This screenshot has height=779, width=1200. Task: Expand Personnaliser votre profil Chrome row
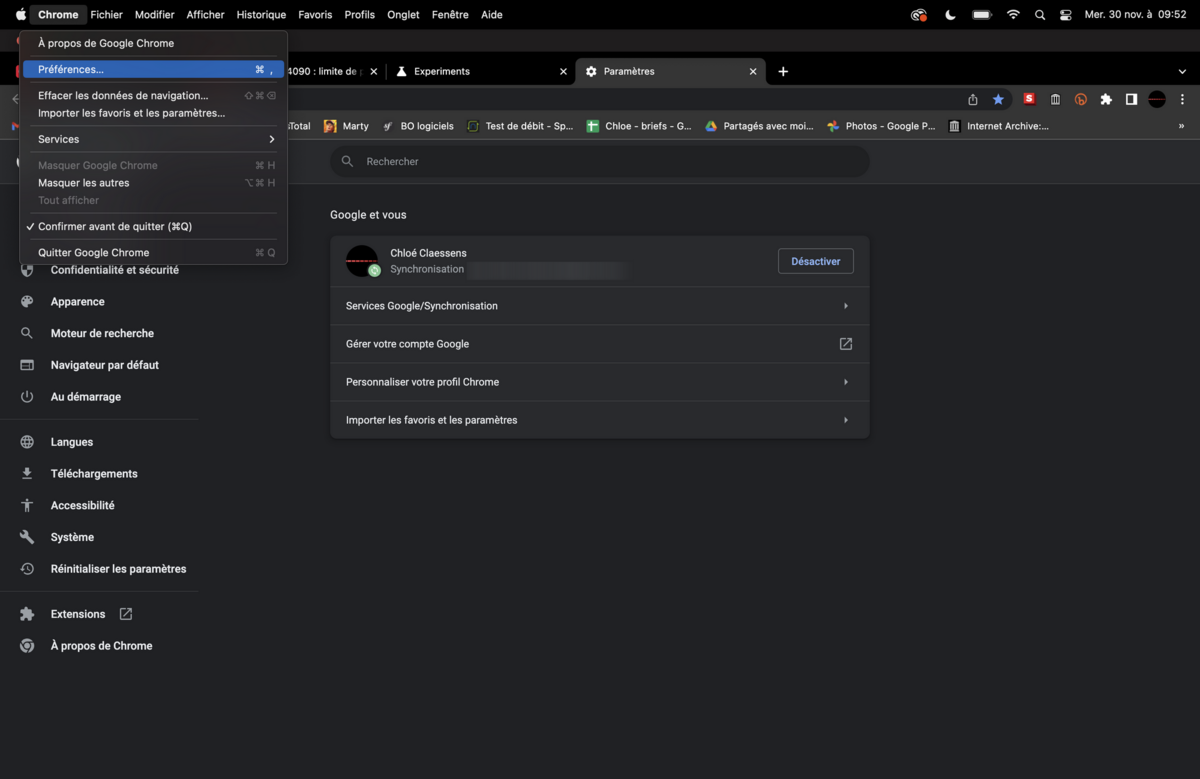click(600, 382)
